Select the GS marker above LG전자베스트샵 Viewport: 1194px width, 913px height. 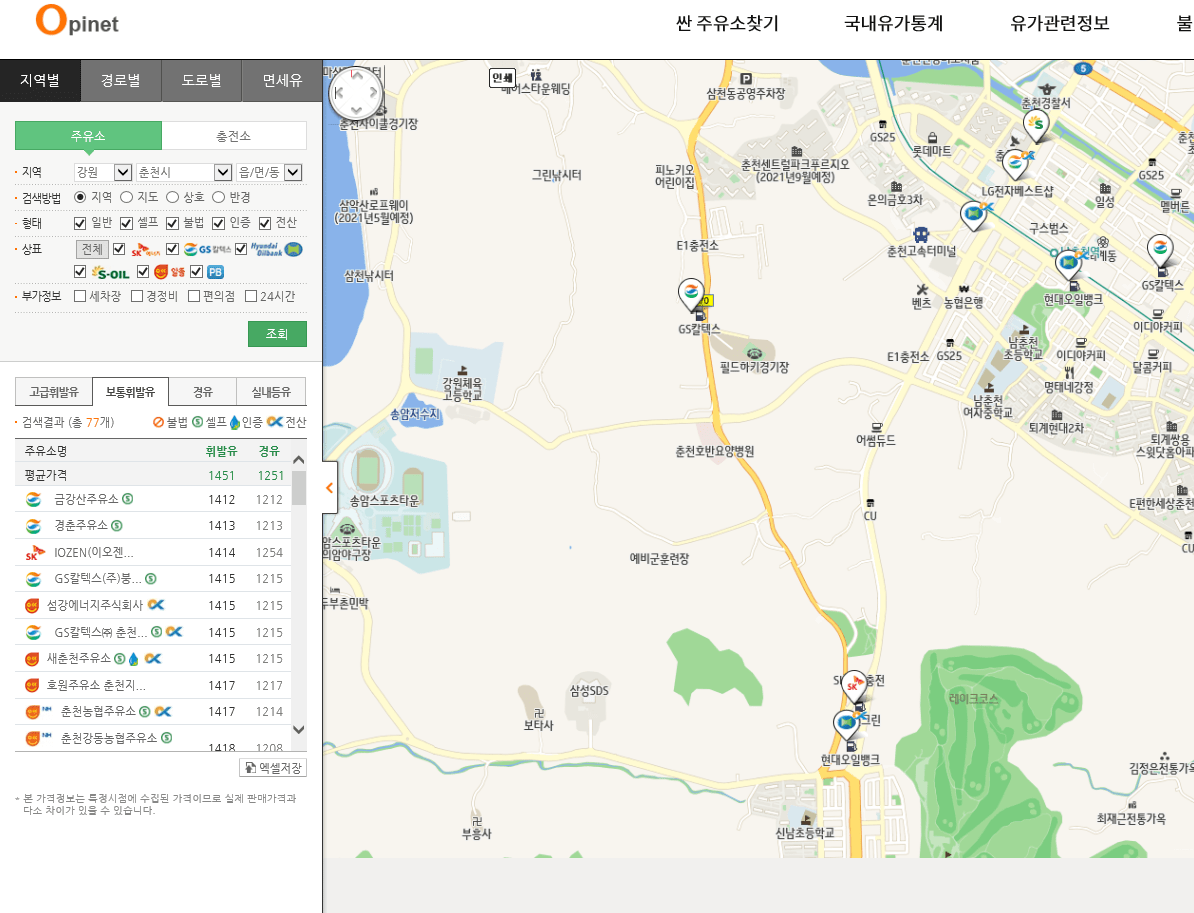point(1015,164)
